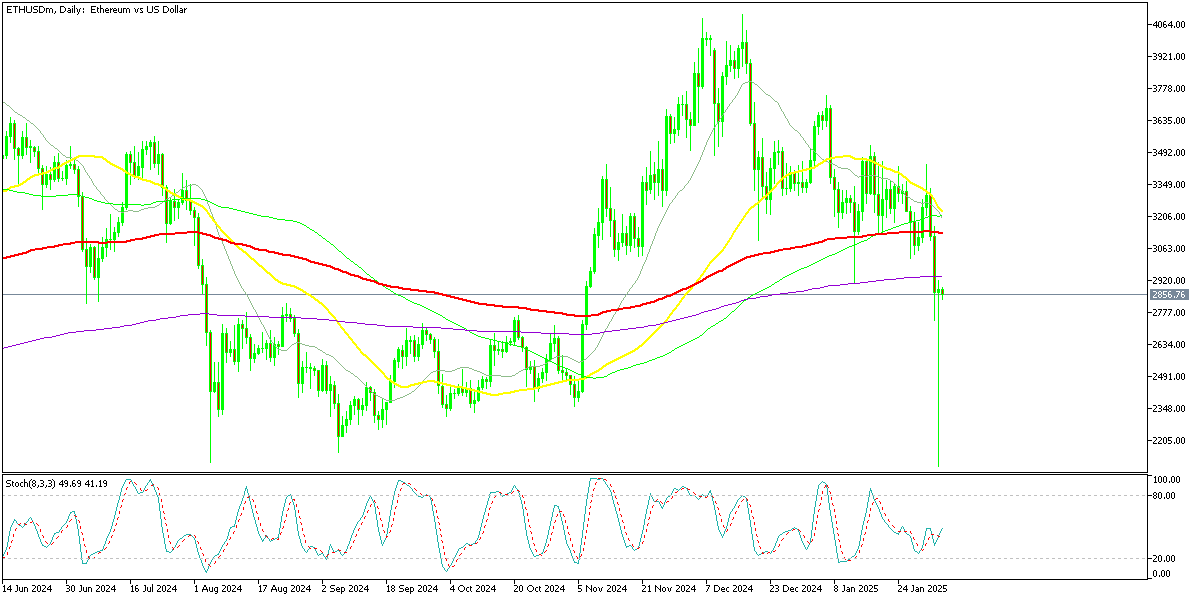
Task: Click the 2348.00 price axis label
Action: point(1169,409)
